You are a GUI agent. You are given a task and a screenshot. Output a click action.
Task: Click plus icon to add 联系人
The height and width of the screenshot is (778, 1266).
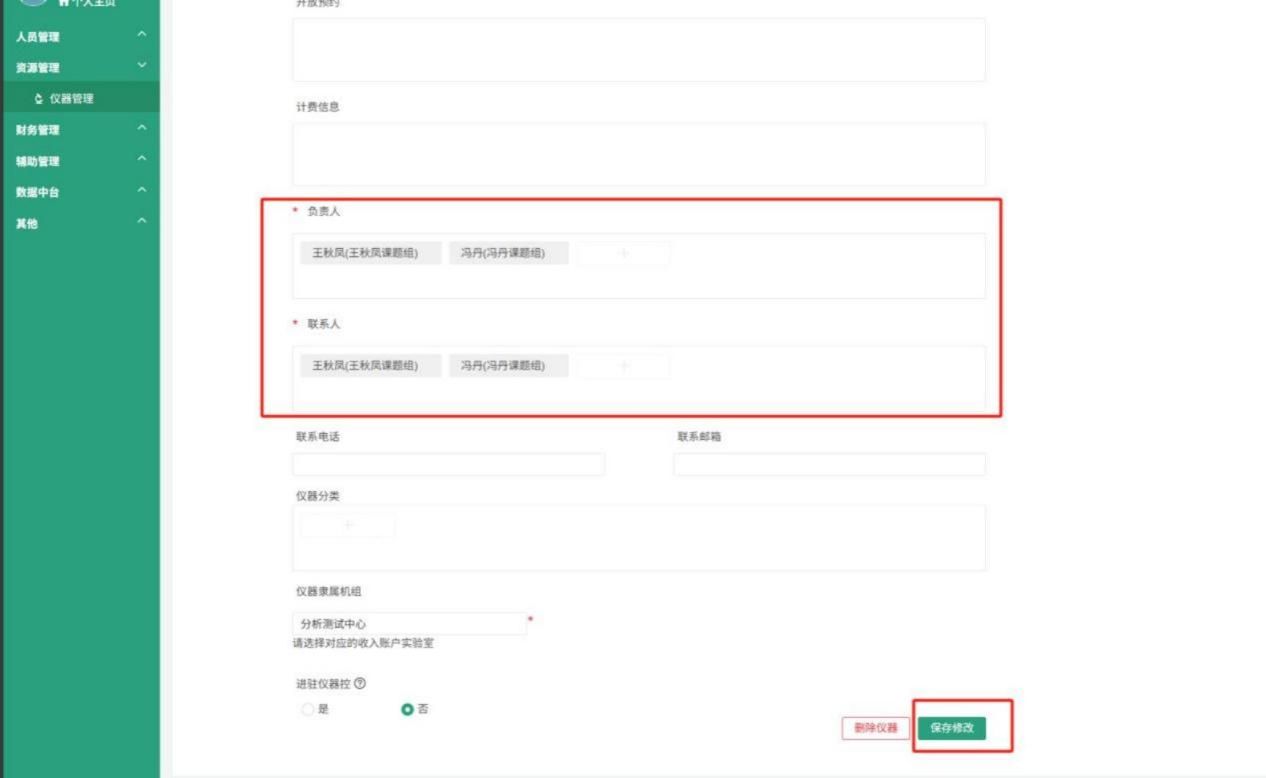(x=624, y=366)
